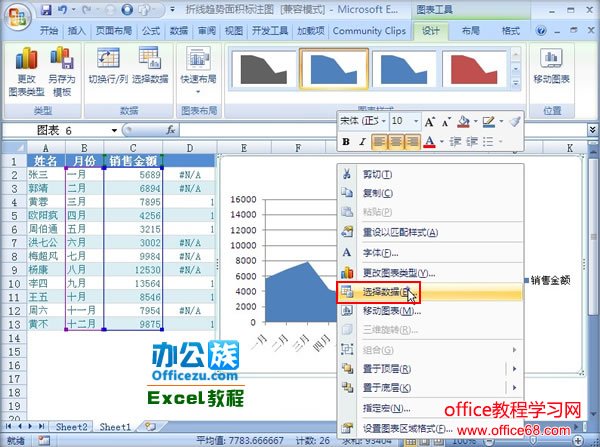
Task: Choose 剪切(T) from context menu
Action: click(430, 175)
